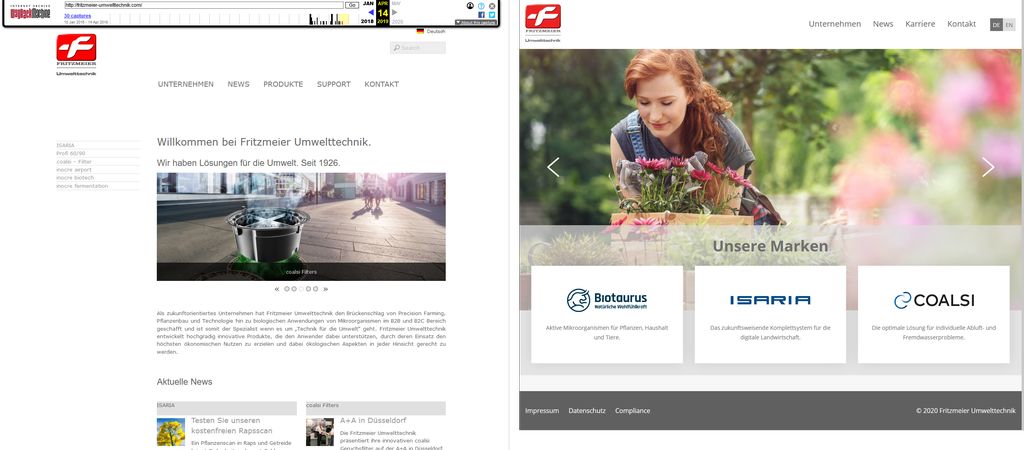Viewport: 1024px width, 450px height.
Task: Open the PRODUKTE navigation menu
Action: (x=283, y=85)
